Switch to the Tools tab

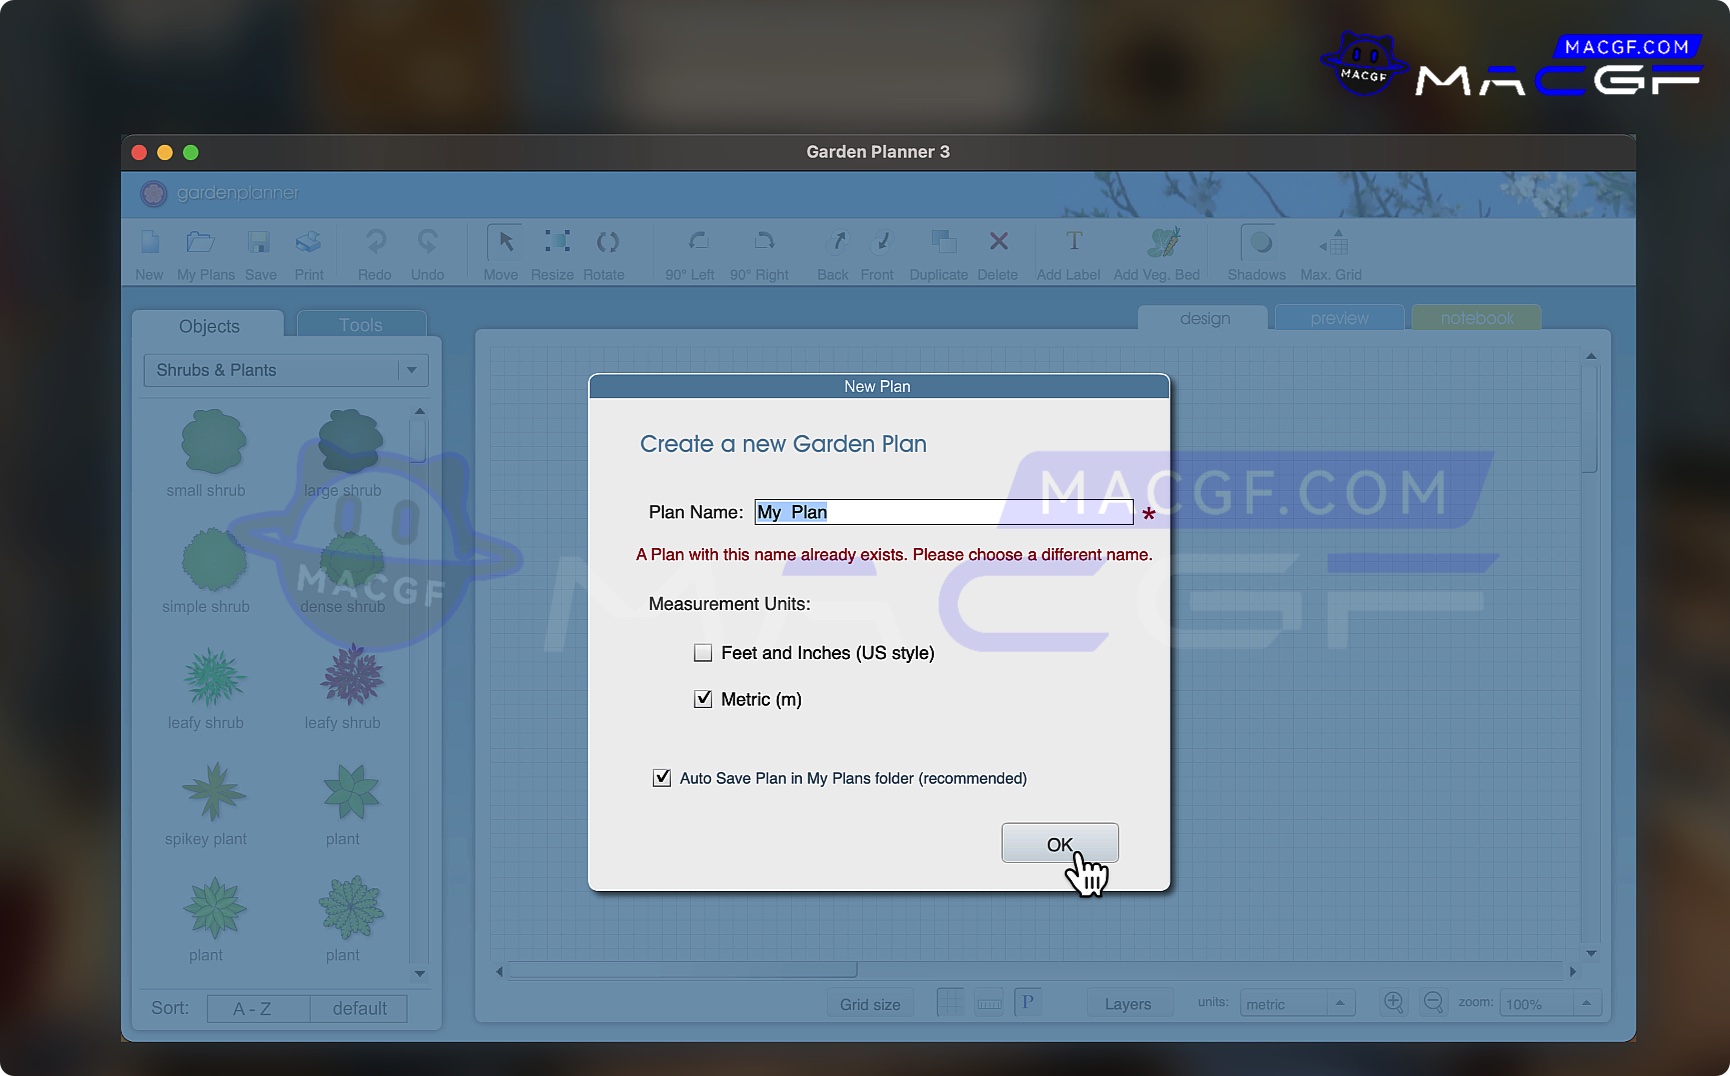[x=361, y=325]
